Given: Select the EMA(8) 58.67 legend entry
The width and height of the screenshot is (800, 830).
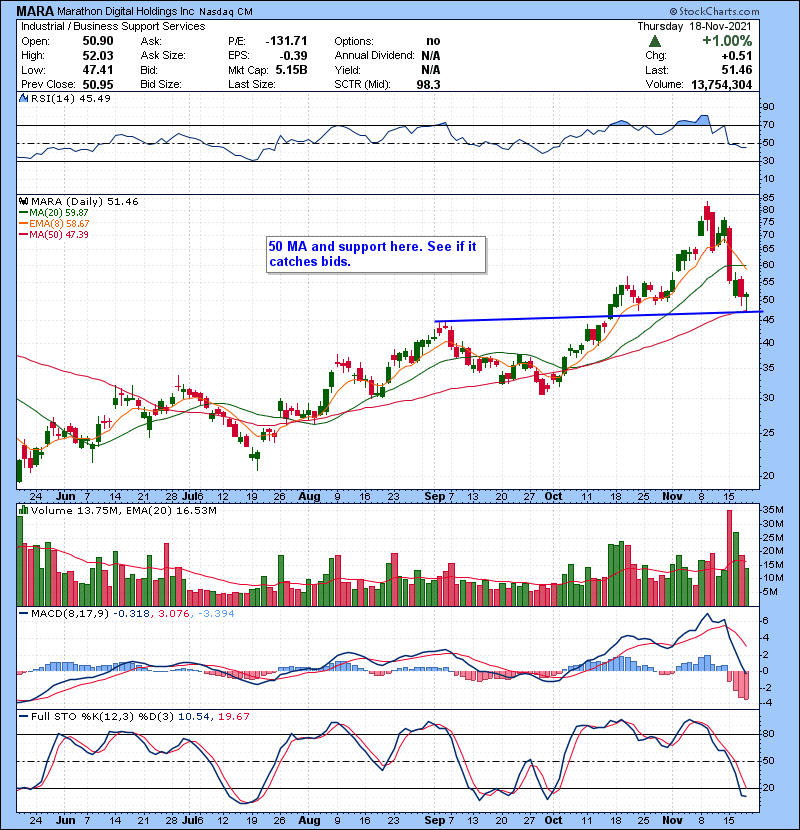Looking at the screenshot, I should (x=55, y=224).
